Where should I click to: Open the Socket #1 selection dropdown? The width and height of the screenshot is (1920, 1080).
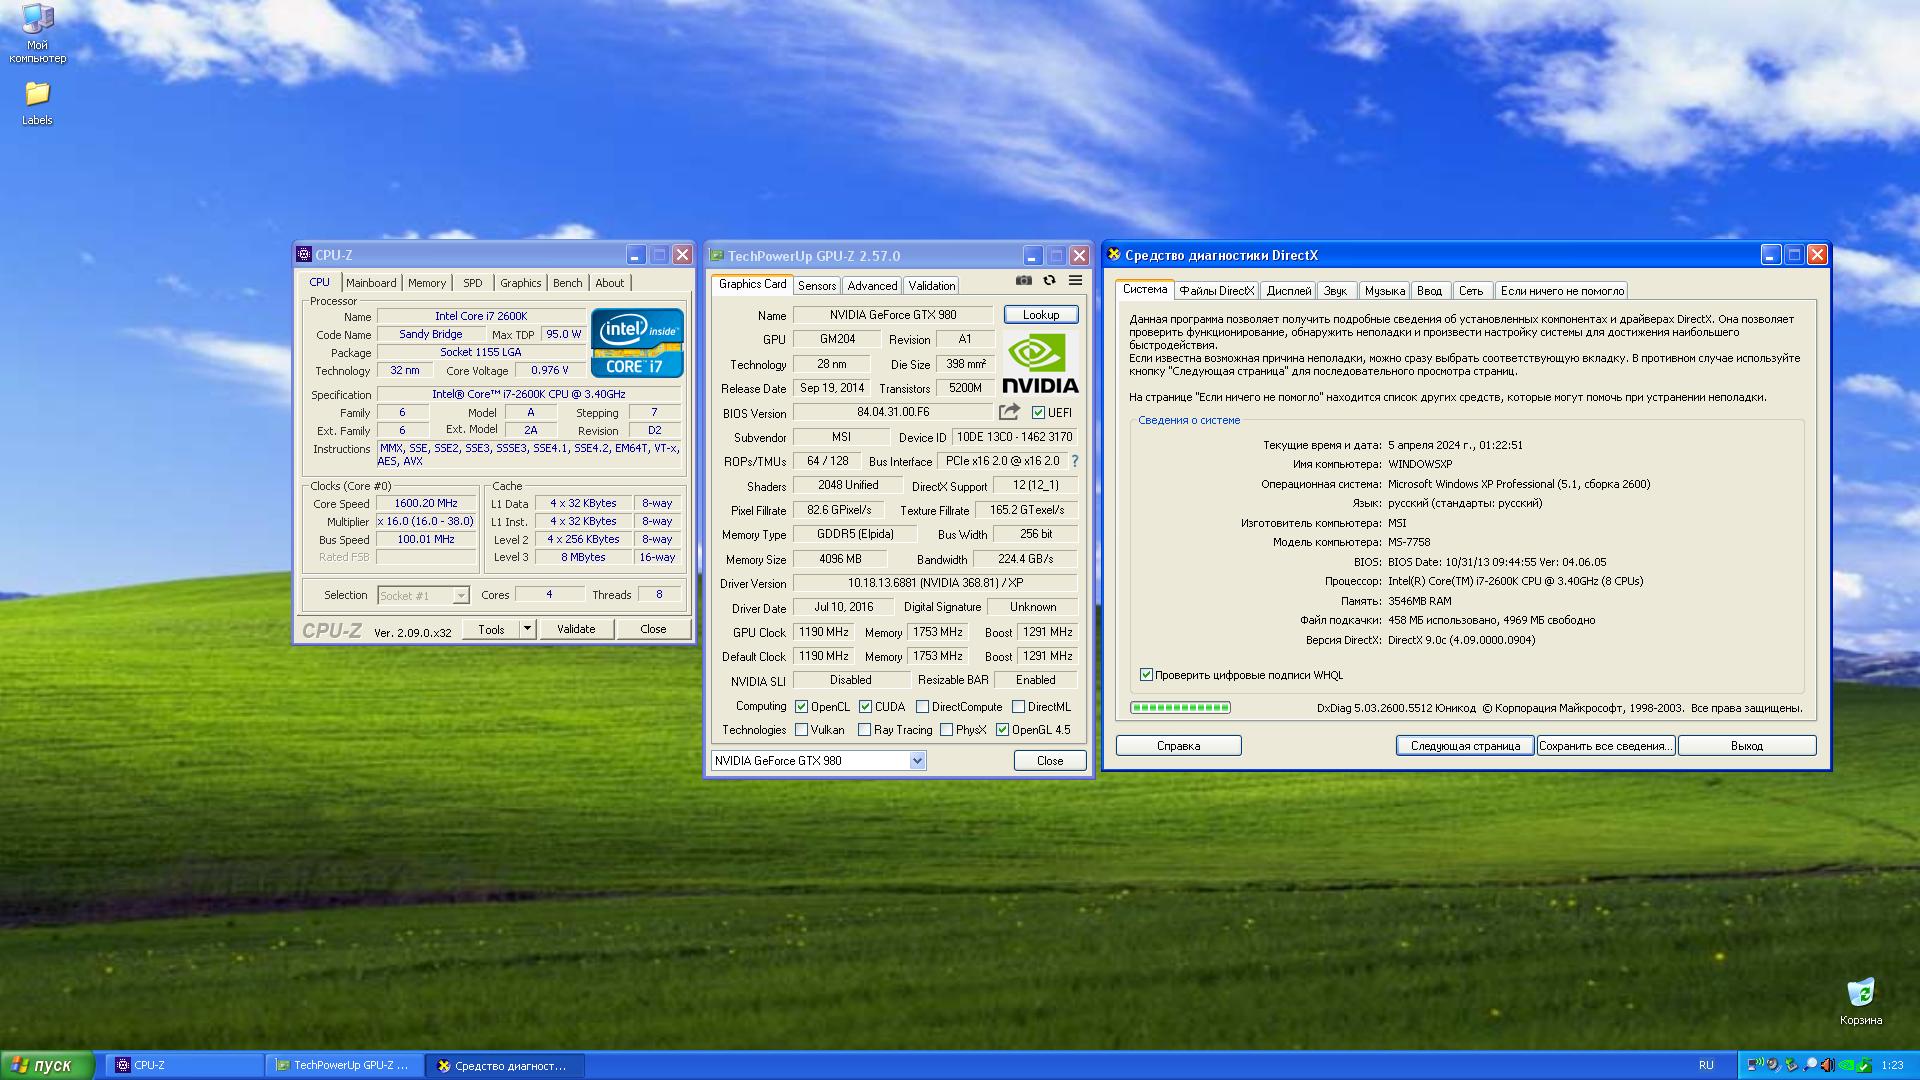[x=460, y=596]
